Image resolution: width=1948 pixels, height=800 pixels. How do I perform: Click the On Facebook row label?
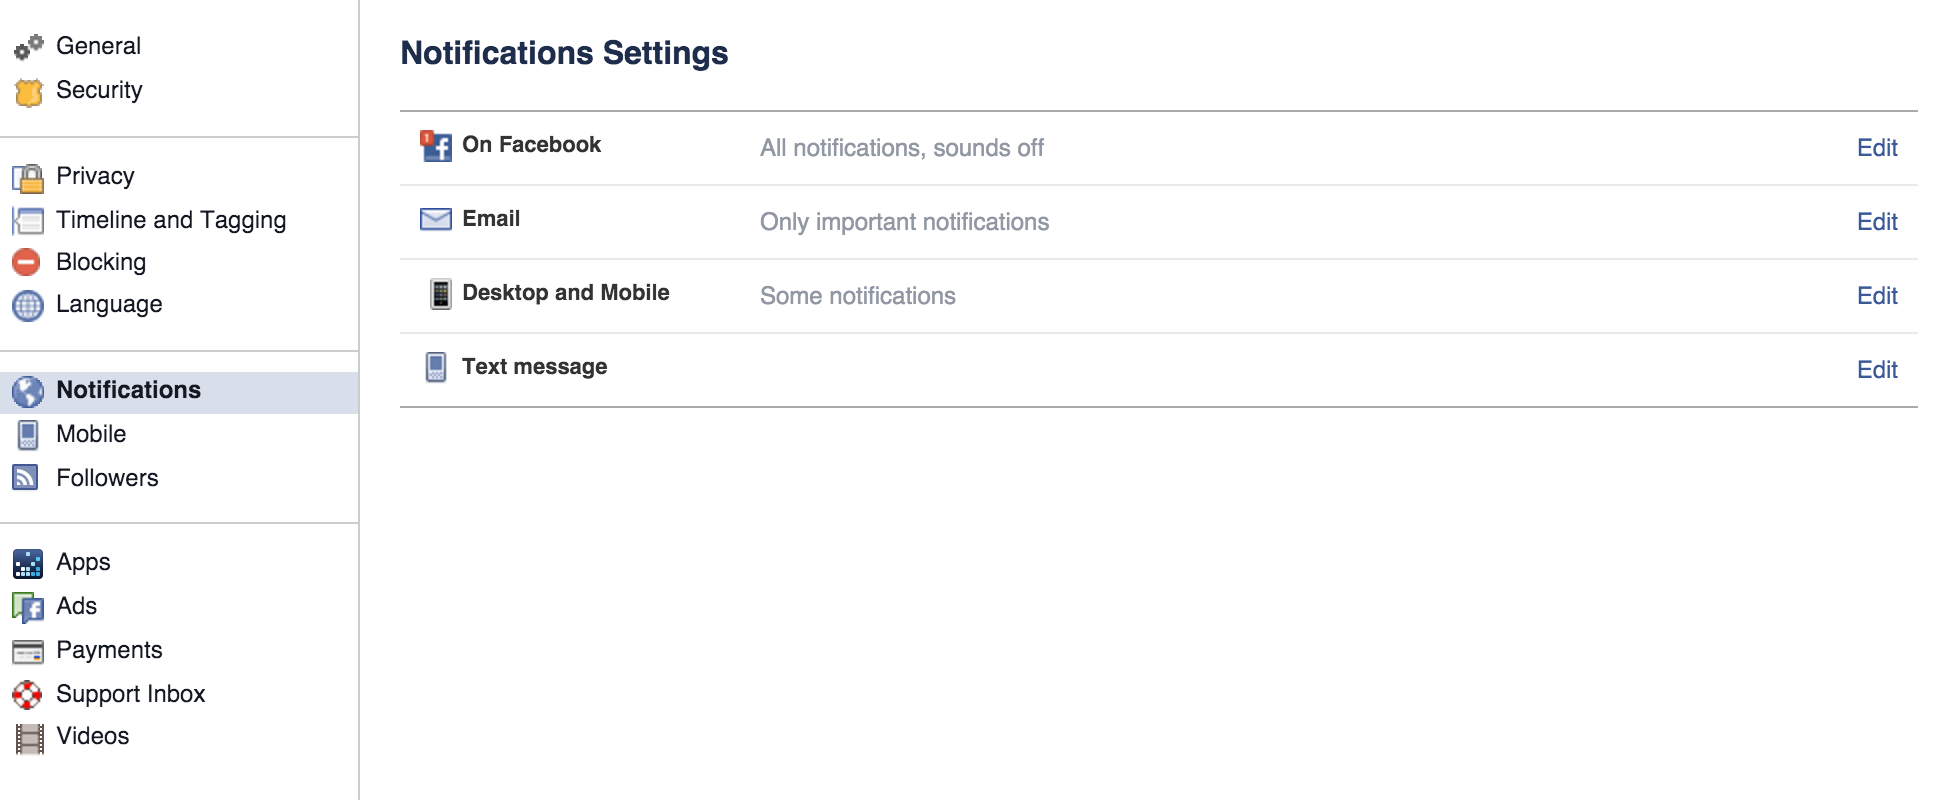(531, 145)
